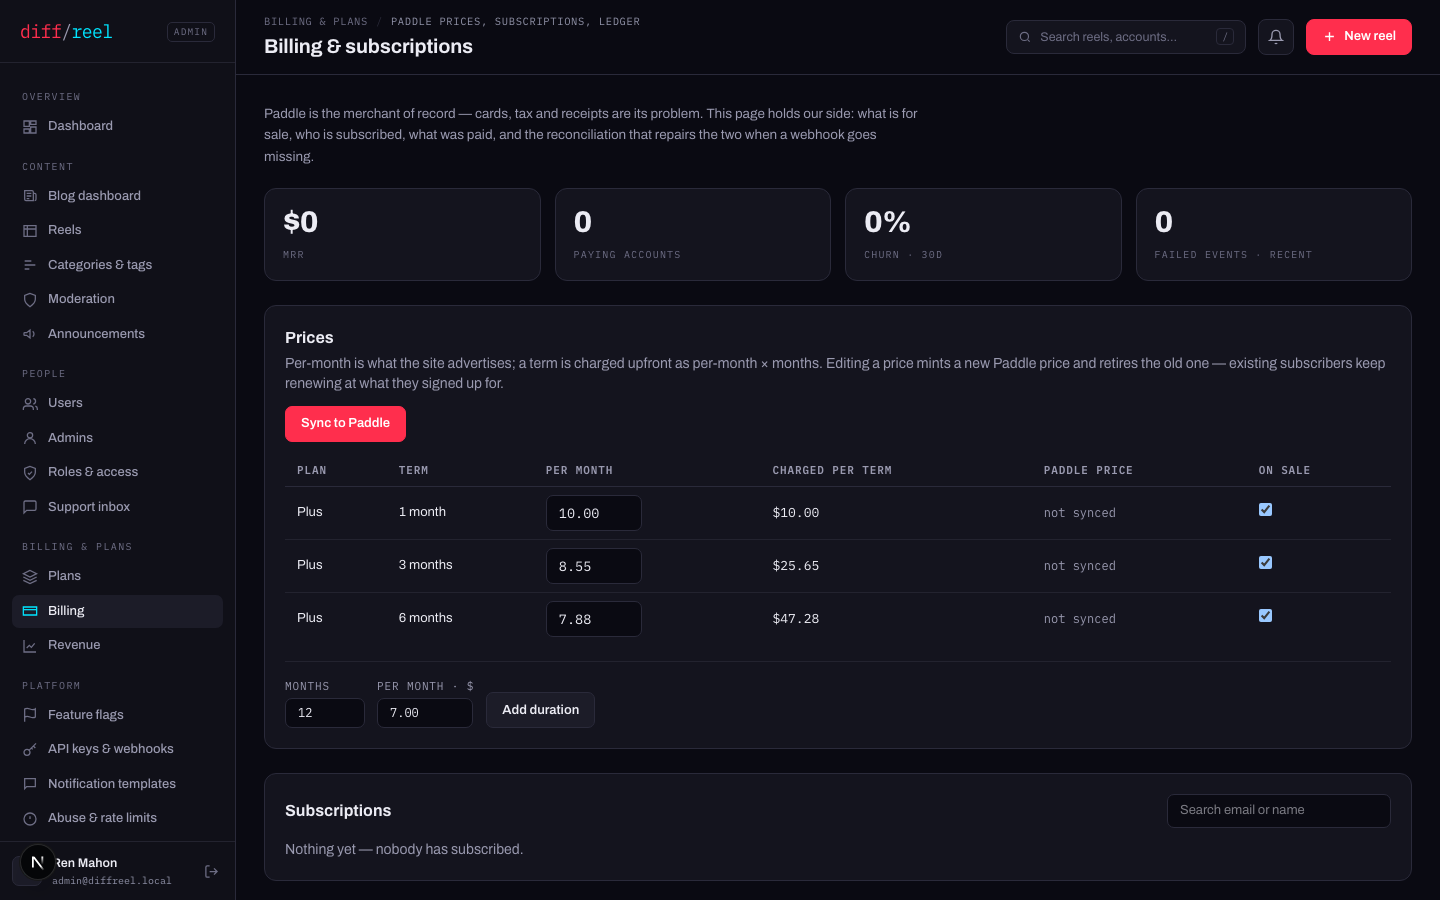Click the Moderation shield icon
The width and height of the screenshot is (1440, 900).
30,300
